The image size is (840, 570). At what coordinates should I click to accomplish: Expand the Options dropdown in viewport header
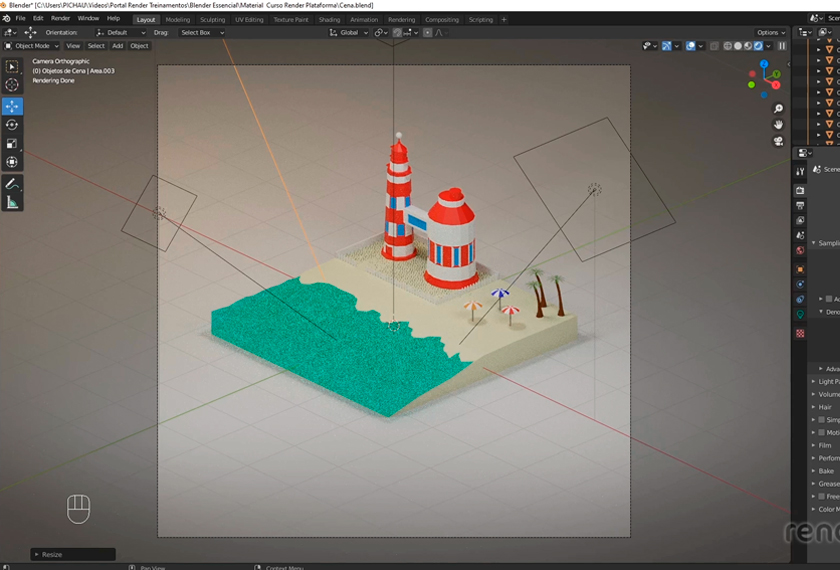(770, 33)
